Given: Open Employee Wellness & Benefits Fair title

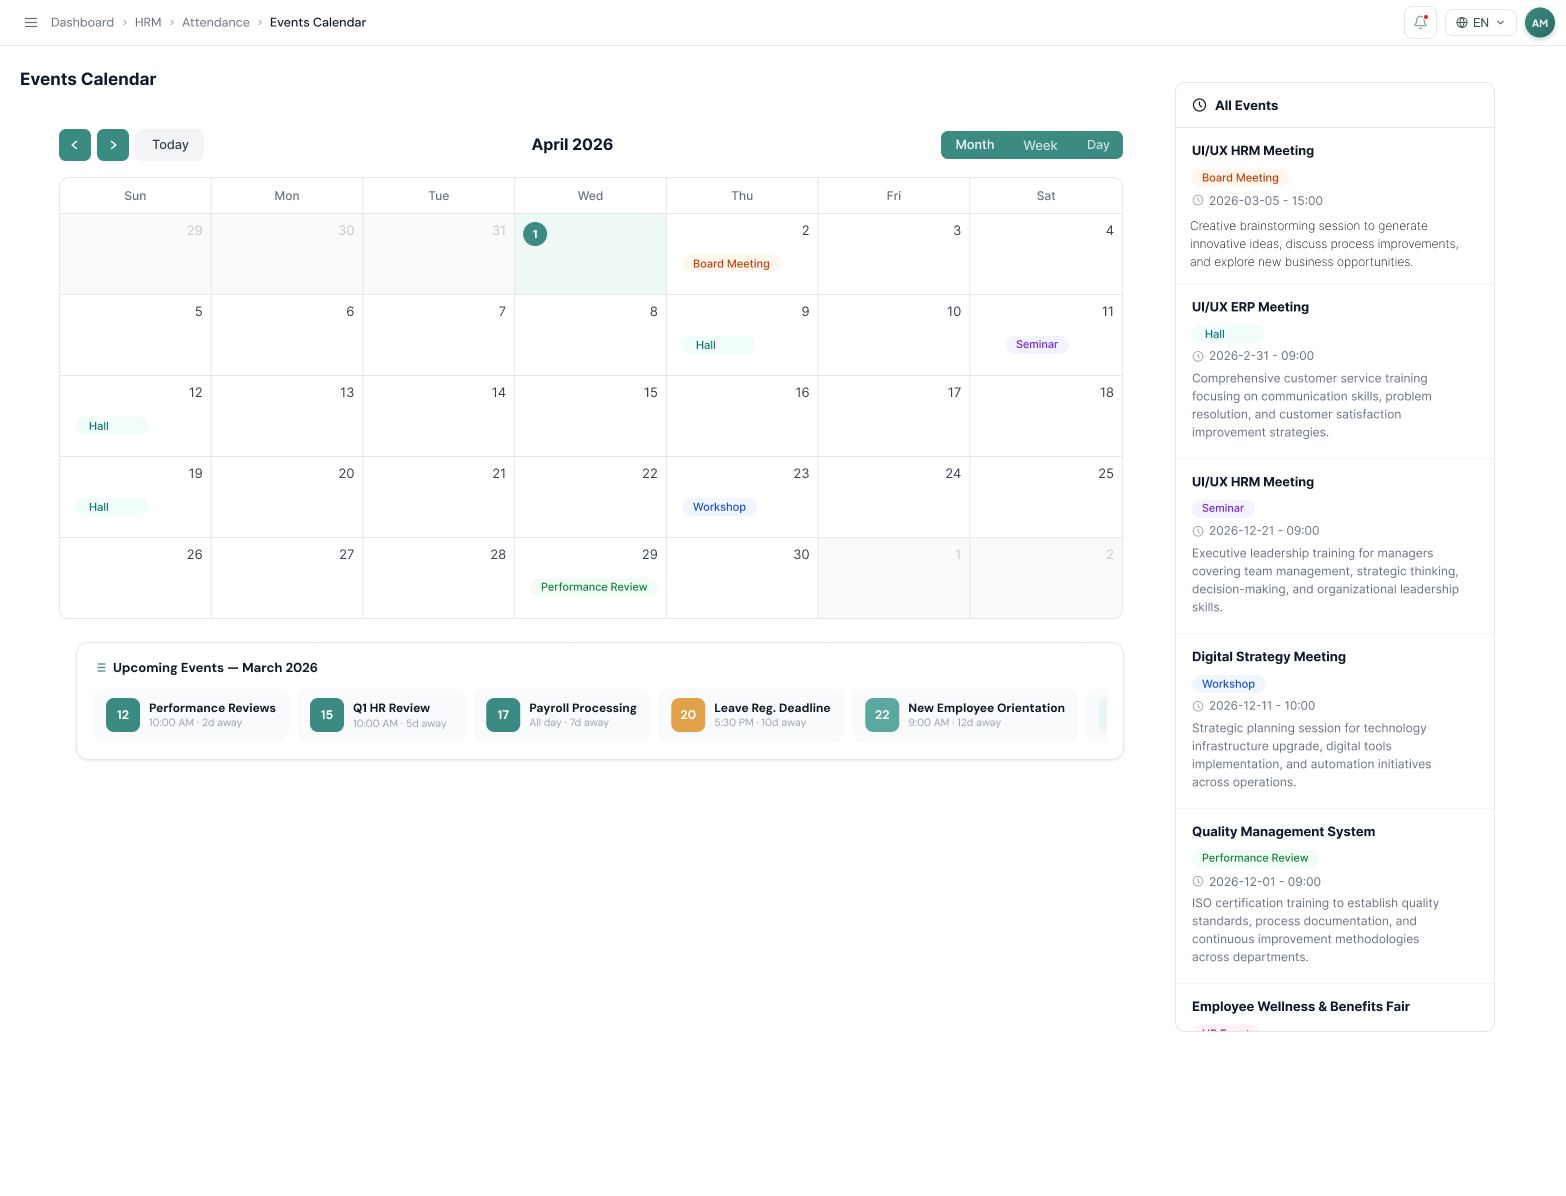Looking at the screenshot, I should point(1301,1007).
